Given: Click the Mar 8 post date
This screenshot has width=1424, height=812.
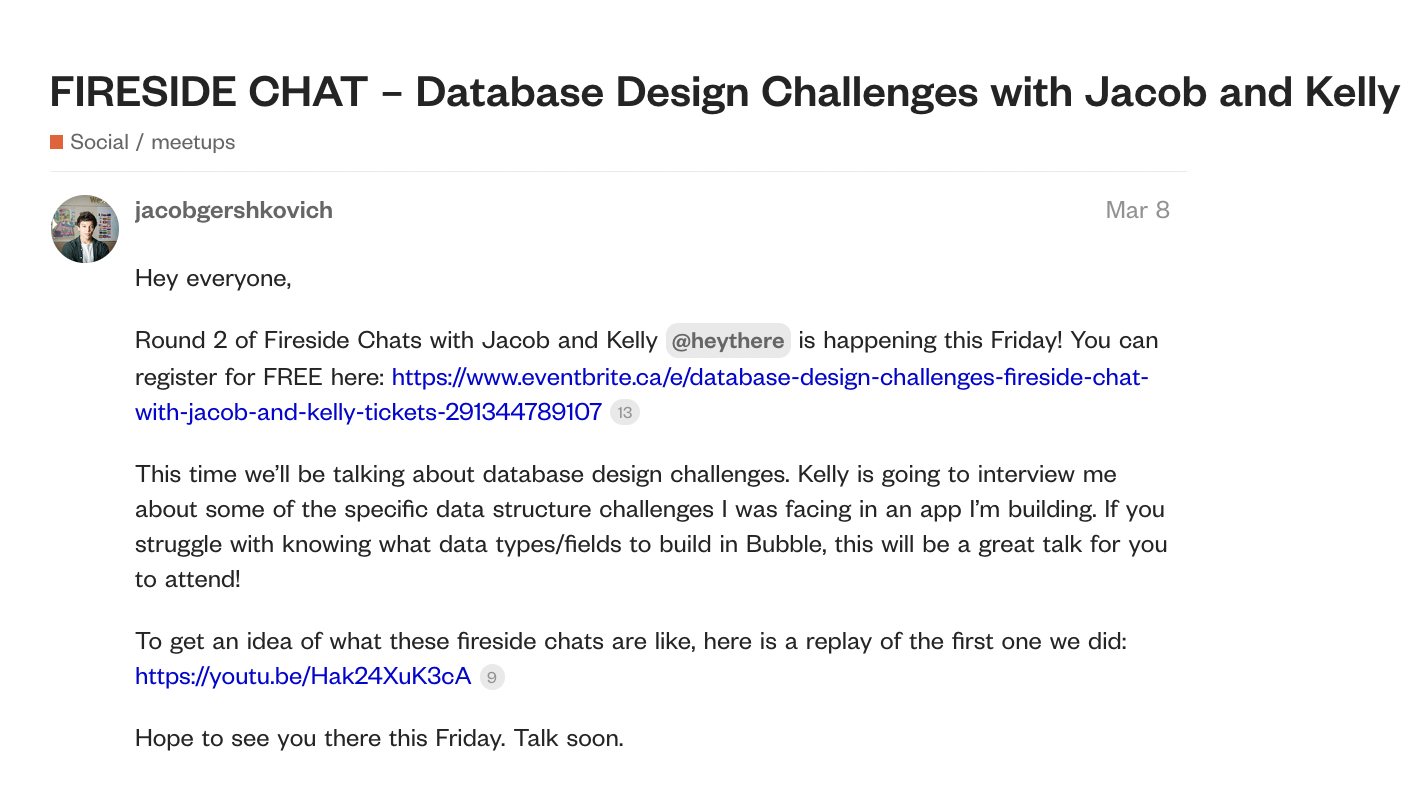Looking at the screenshot, I should point(1137,210).
